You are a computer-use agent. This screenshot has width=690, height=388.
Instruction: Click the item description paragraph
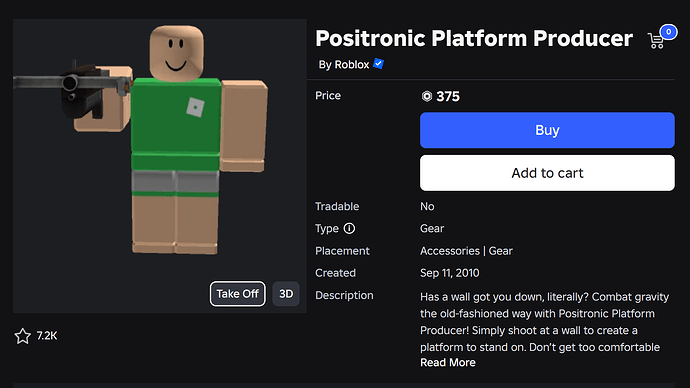coord(544,322)
